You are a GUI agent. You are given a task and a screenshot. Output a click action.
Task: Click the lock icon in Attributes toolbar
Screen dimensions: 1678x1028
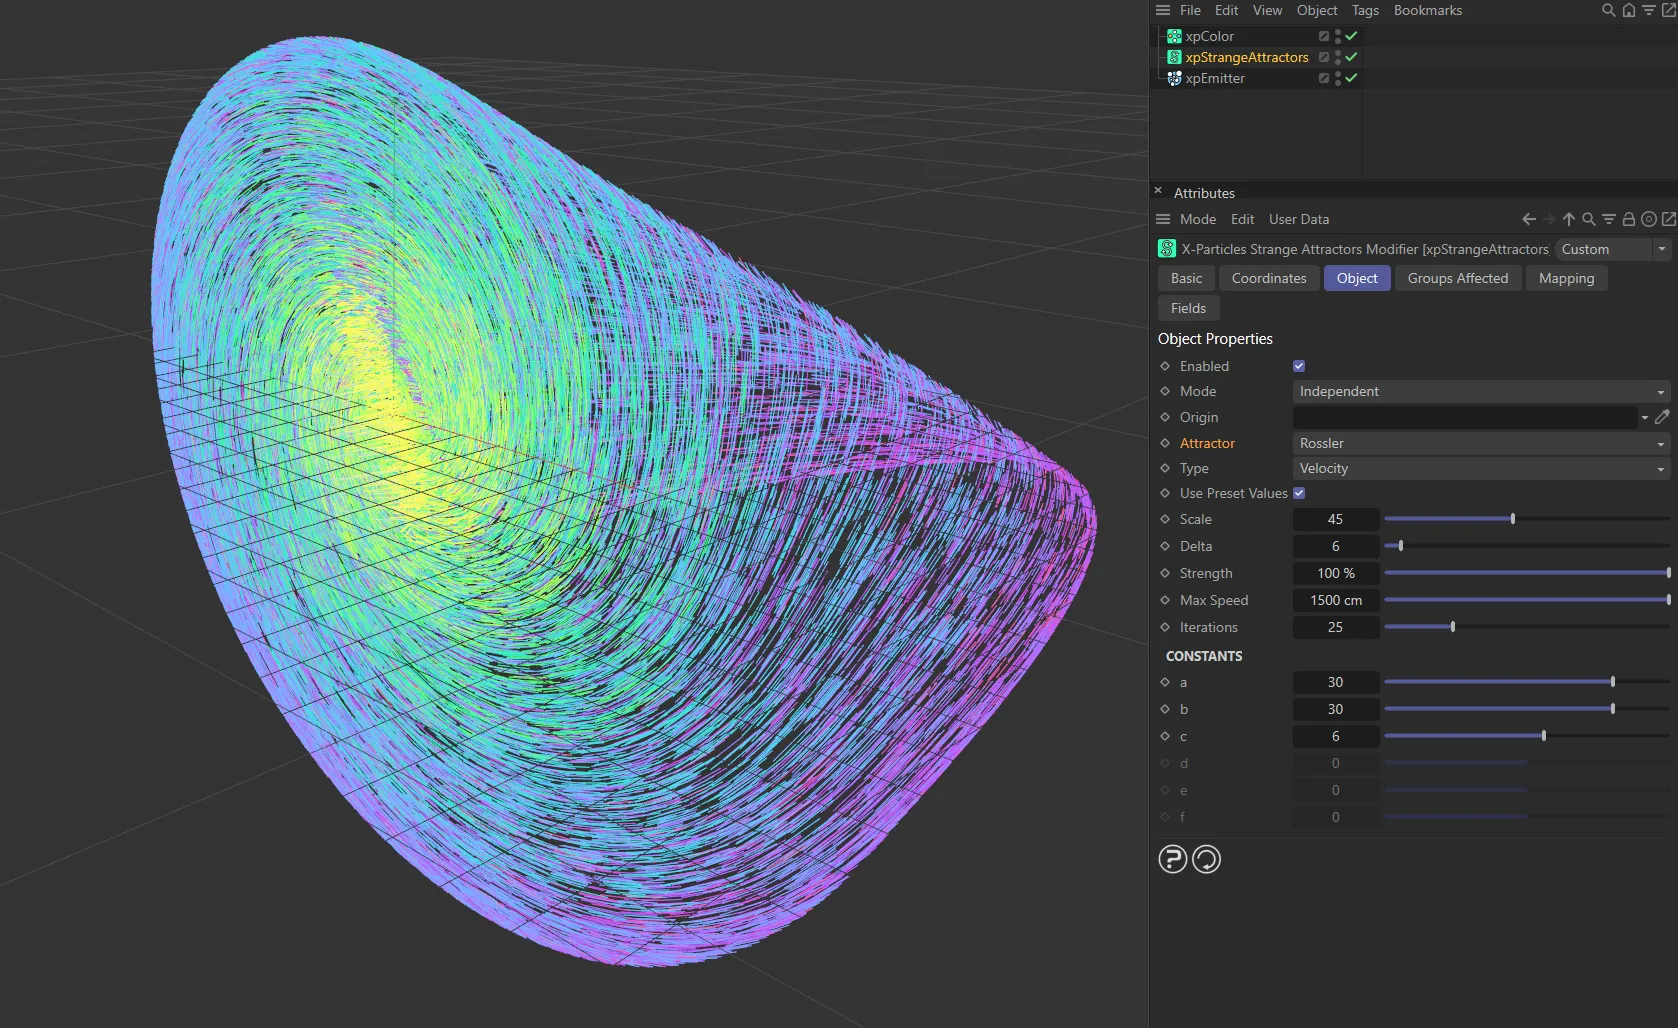(x=1628, y=219)
